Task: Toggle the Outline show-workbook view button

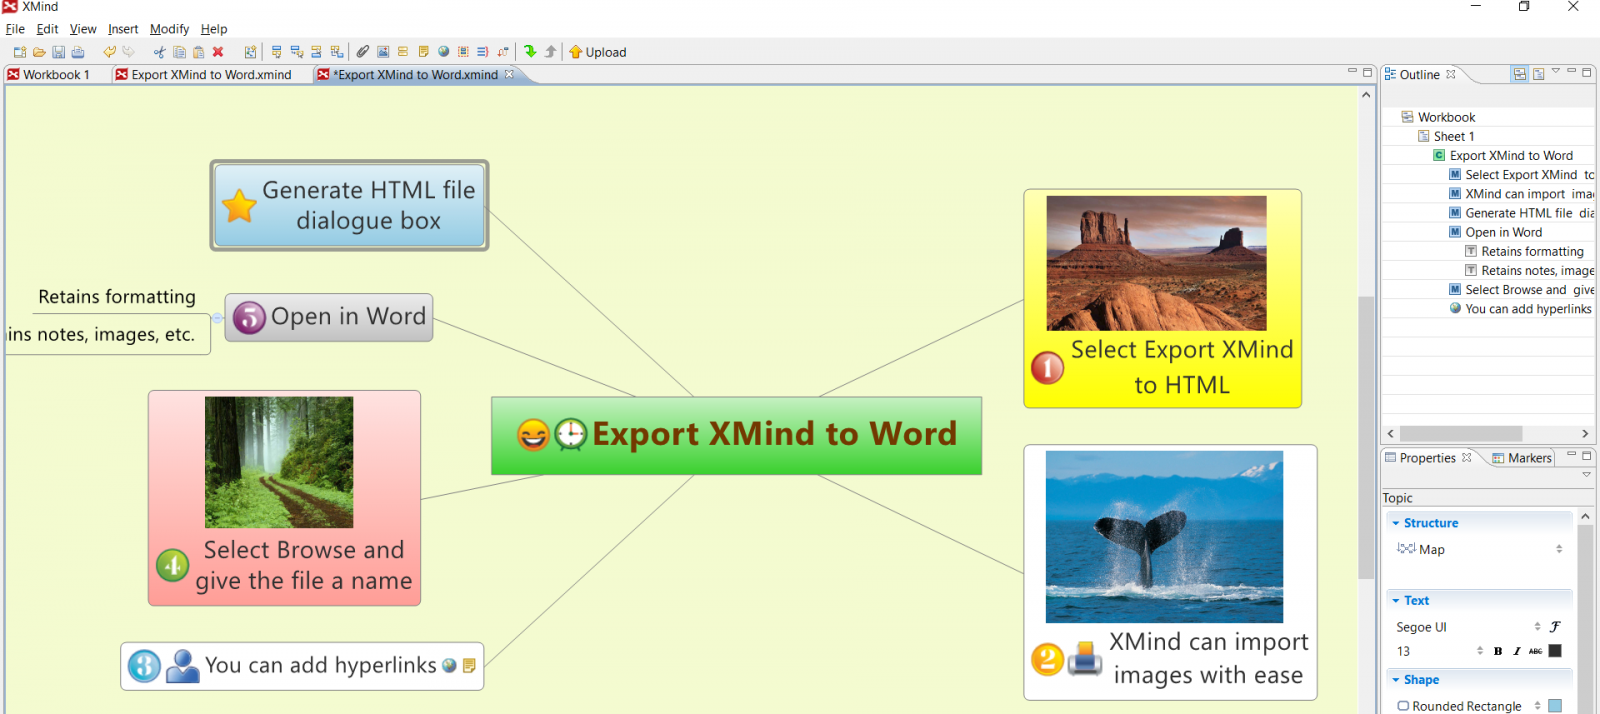Action: [1520, 74]
